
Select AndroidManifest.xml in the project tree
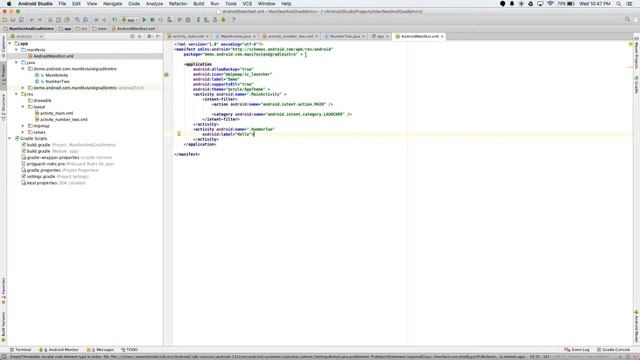click(x=53, y=56)
